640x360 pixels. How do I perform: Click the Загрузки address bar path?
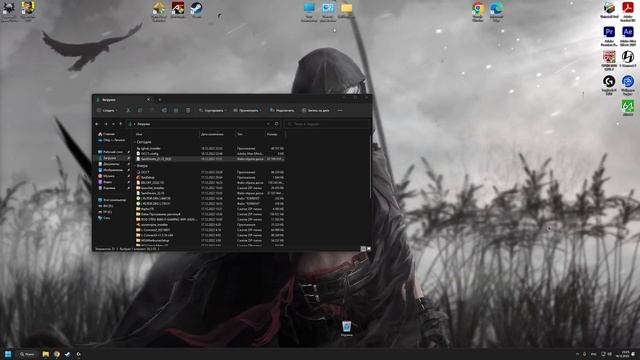click(144, 124)
